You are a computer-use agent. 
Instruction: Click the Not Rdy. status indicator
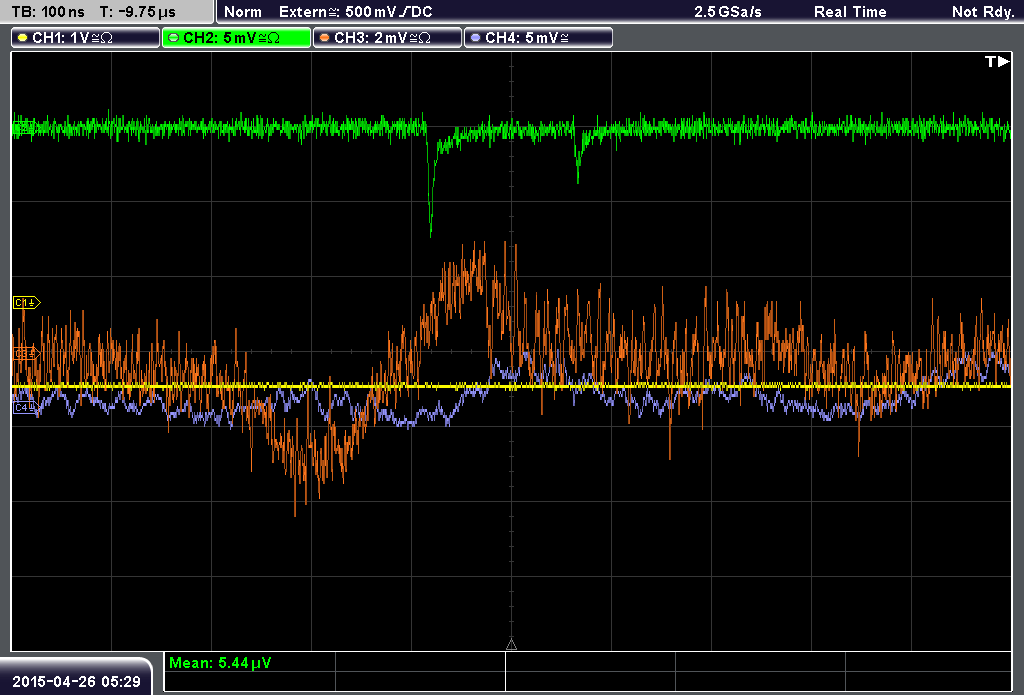pyautogui.click(x=982, y=12)
